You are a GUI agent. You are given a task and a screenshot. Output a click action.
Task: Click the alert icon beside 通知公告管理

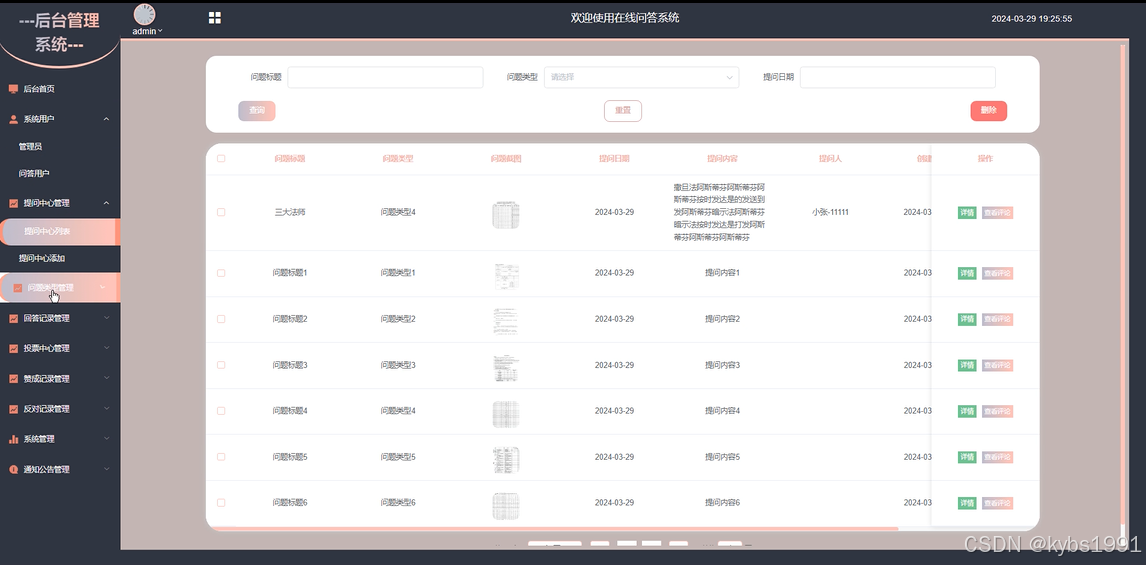(x=13, y=470)
